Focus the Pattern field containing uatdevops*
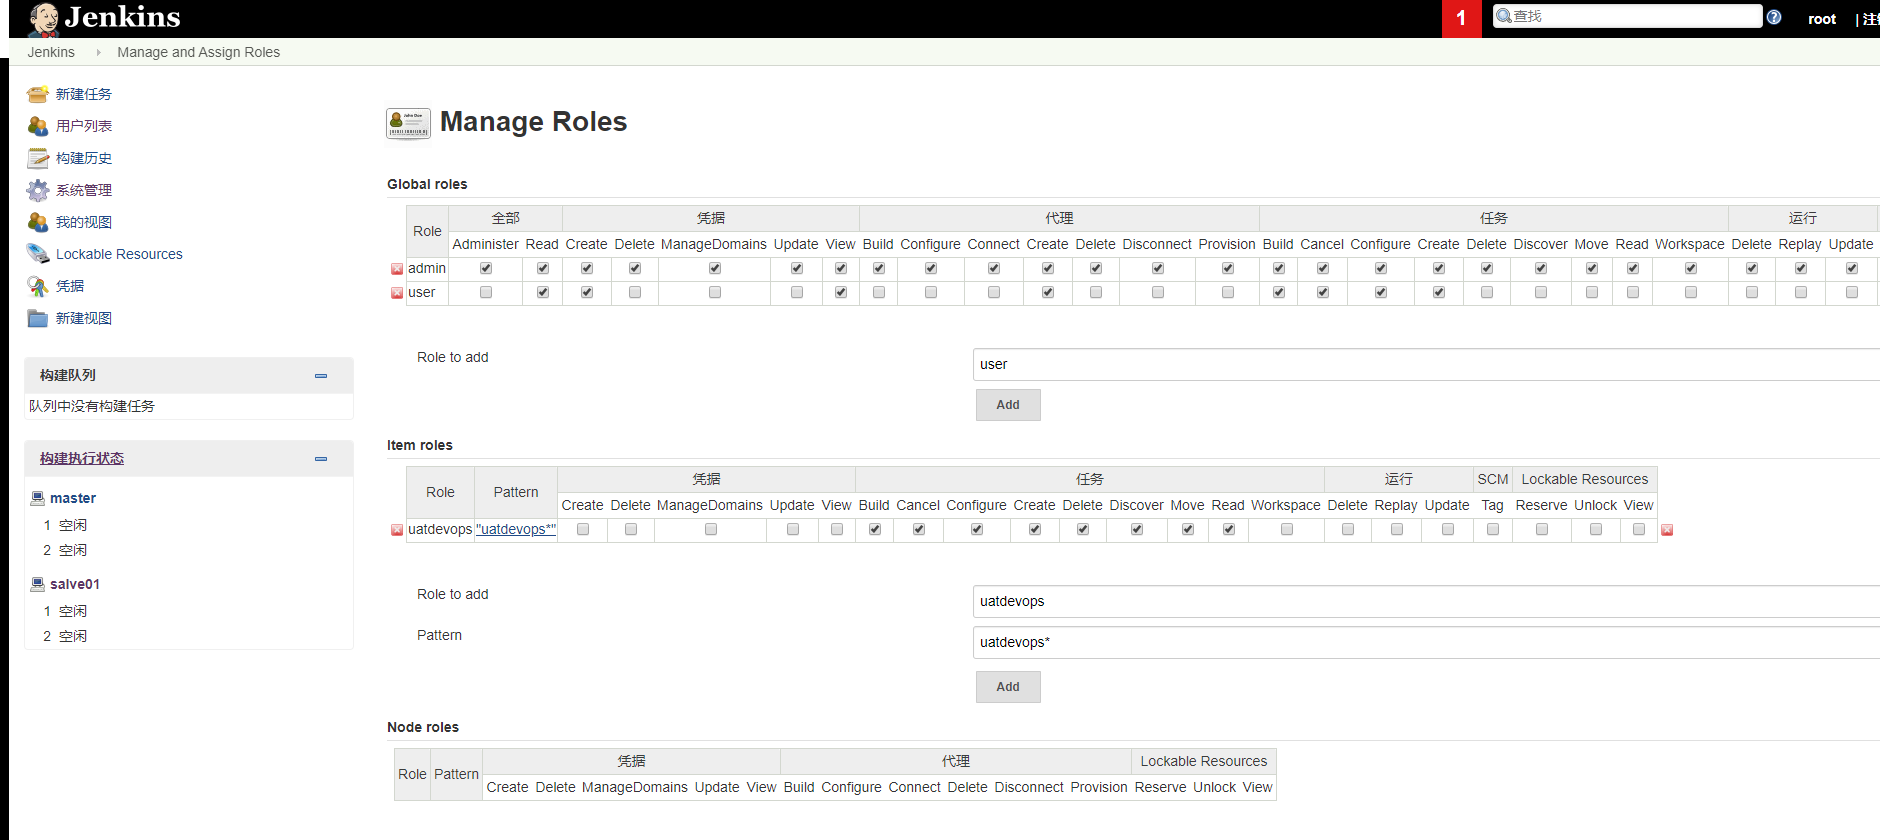The height and width of the screenshot is (840, 1880). click(1426, 642)
